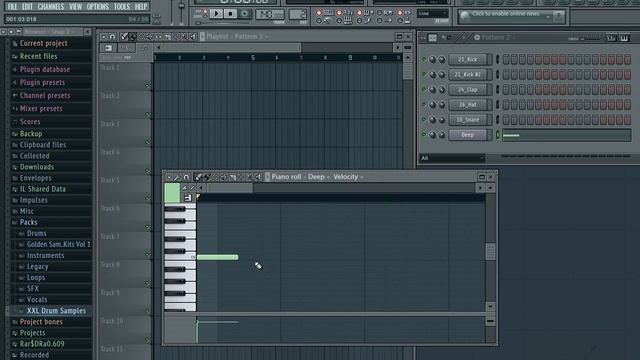The height and width of the screenshot is (360, 640).
Task: Open the TOOLS menu
Action: pos(122,7)
